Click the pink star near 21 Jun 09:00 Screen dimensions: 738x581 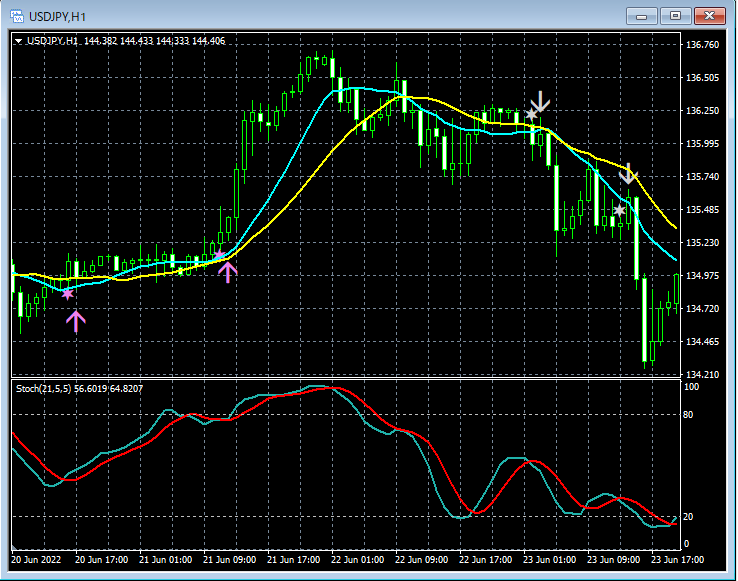[x=219, y=255]
